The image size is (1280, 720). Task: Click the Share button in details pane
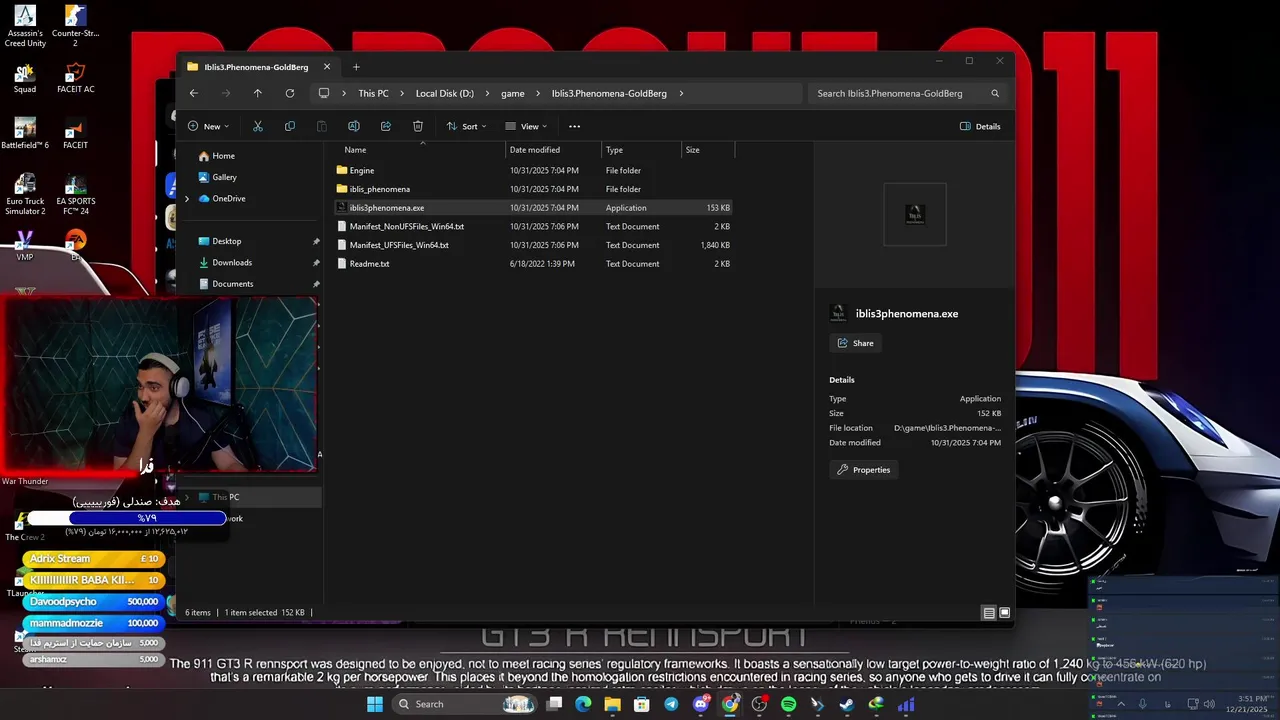[855, 343]
